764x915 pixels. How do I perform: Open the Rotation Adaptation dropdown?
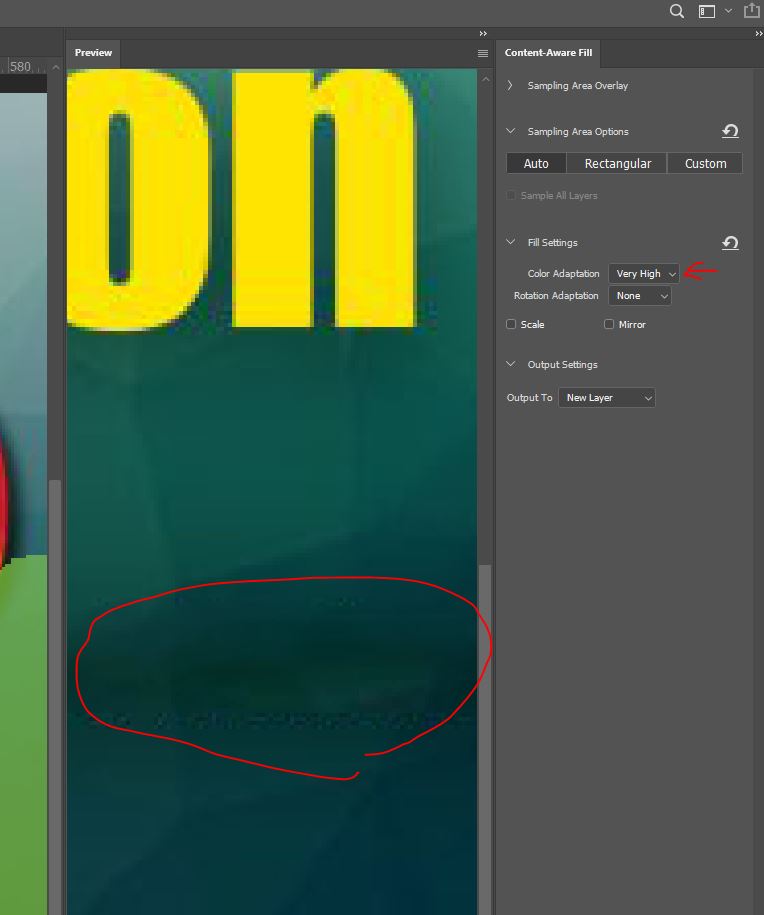pos(640,296)
